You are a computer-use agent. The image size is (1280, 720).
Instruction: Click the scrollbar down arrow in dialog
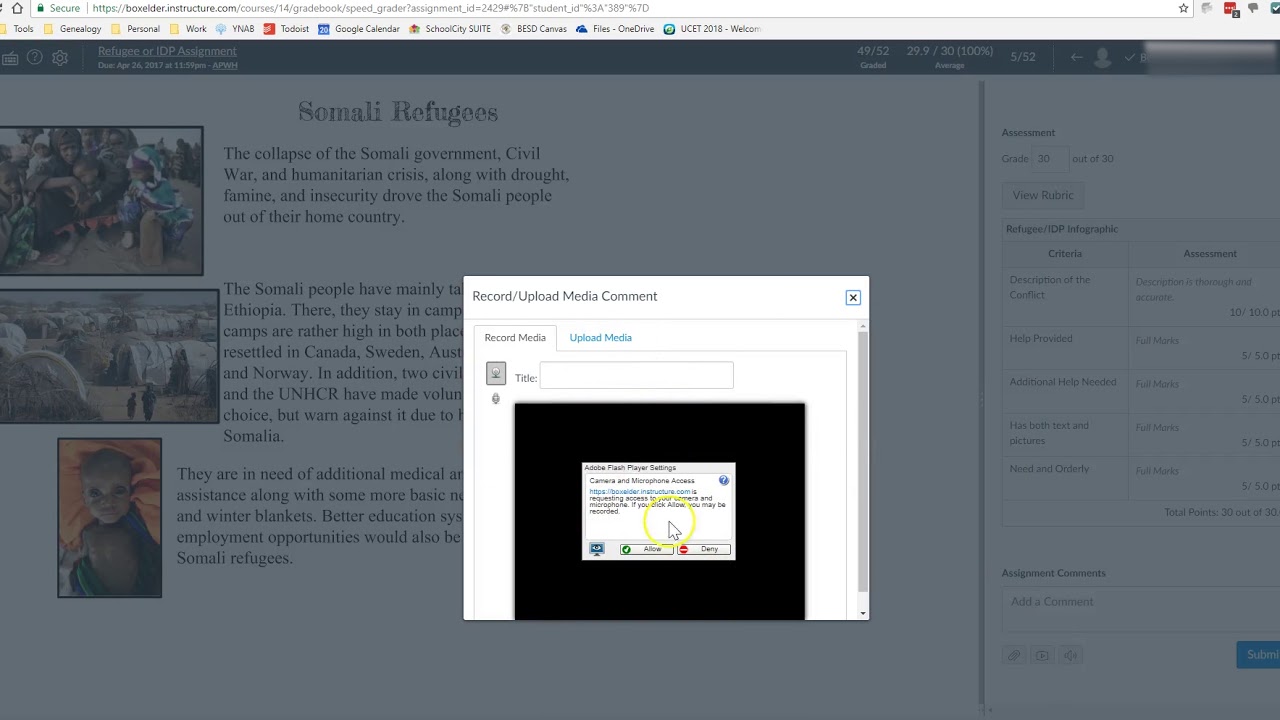tap(863, 613)
